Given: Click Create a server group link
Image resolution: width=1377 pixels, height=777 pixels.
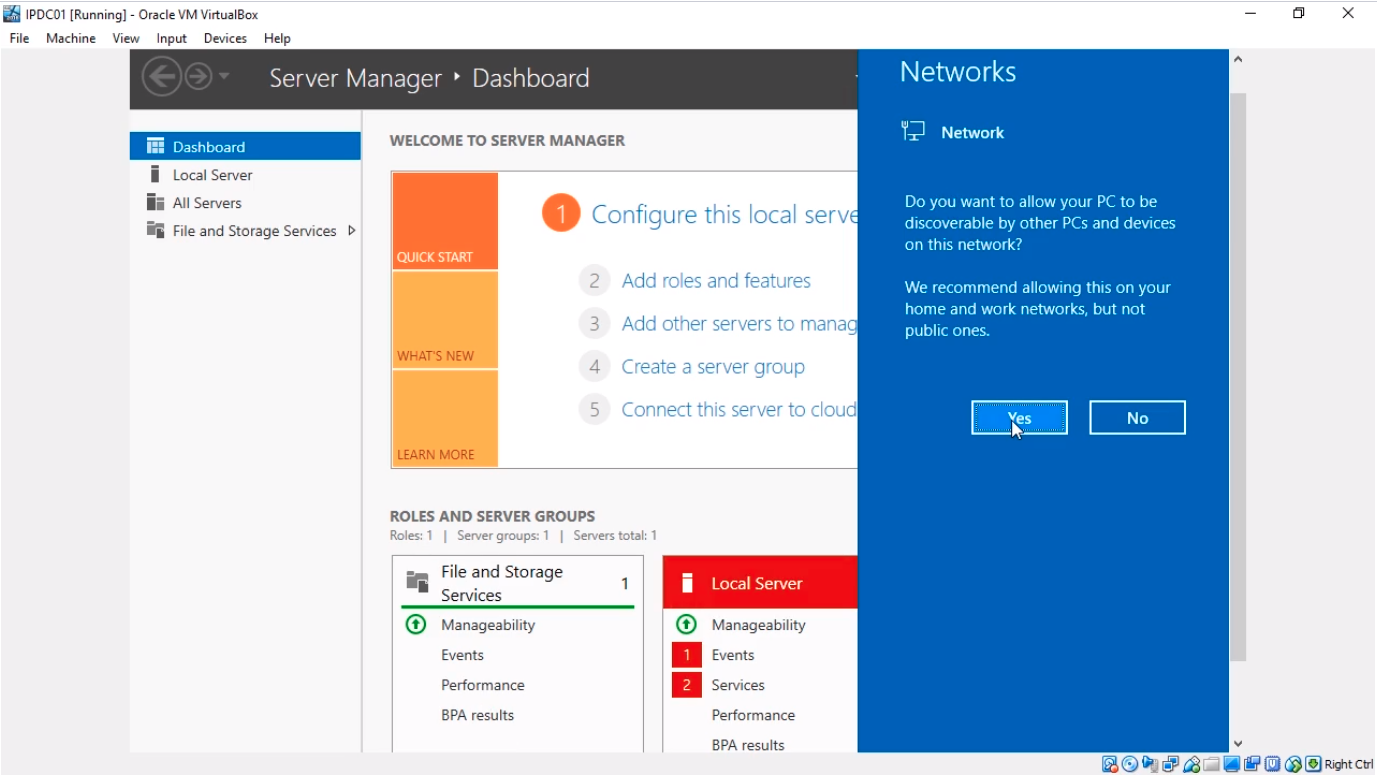Looking at the screenshot, I should (713, 367).
